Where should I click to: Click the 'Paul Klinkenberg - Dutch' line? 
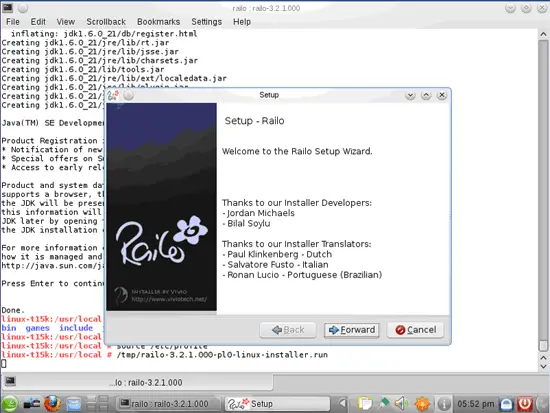[x=277, y=254]
